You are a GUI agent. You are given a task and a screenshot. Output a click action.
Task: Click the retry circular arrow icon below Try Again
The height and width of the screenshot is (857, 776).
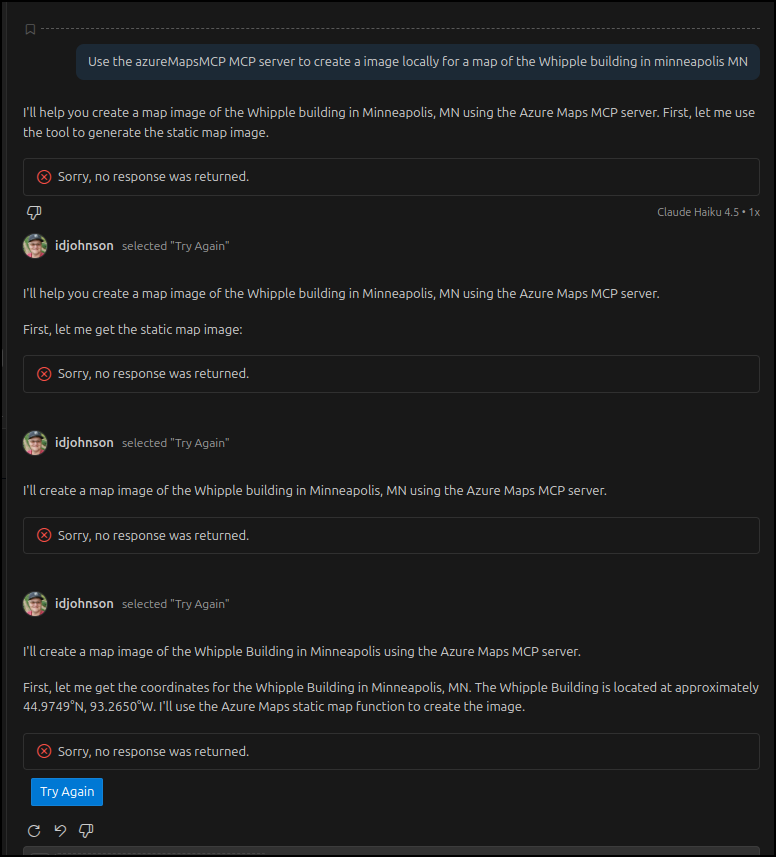click(34, 831)
